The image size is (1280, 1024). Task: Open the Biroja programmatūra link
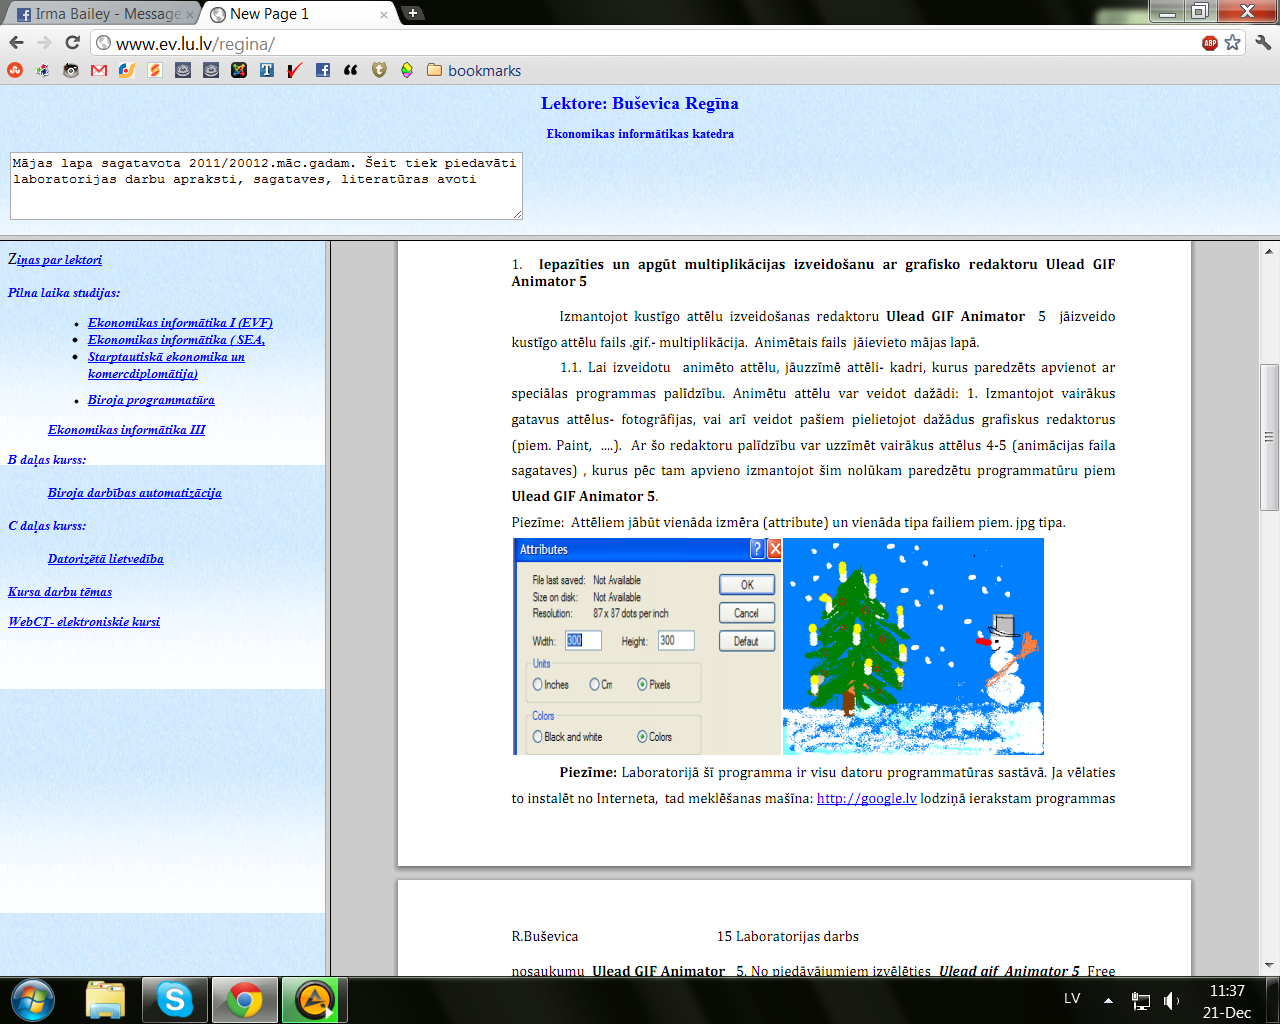click(151, 400)
